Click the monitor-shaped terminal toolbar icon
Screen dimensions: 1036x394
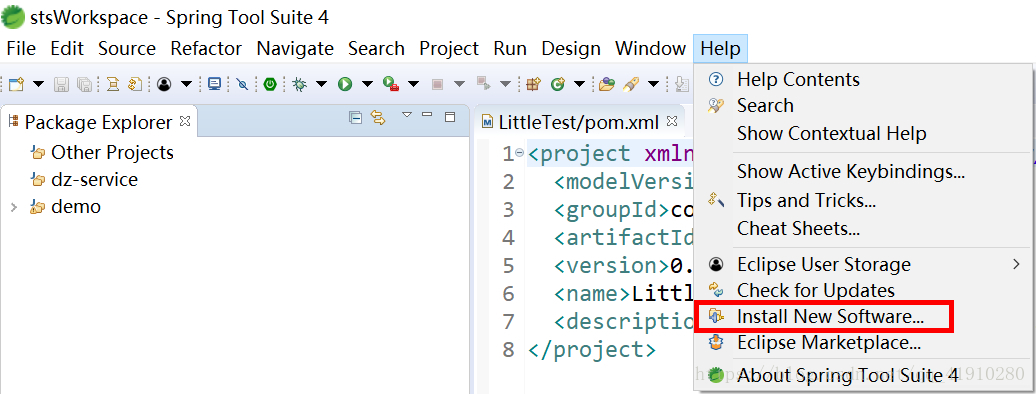(214, 84)
